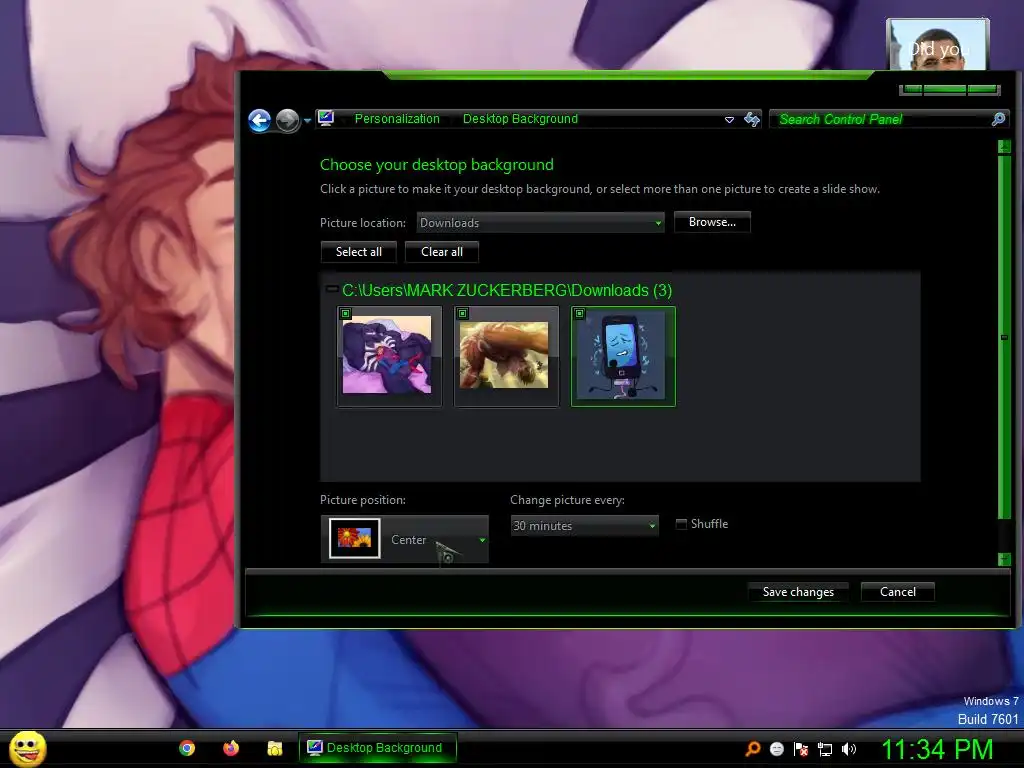
Task: Click the Desktop Background breadcrumb
Action: [520, 119]
